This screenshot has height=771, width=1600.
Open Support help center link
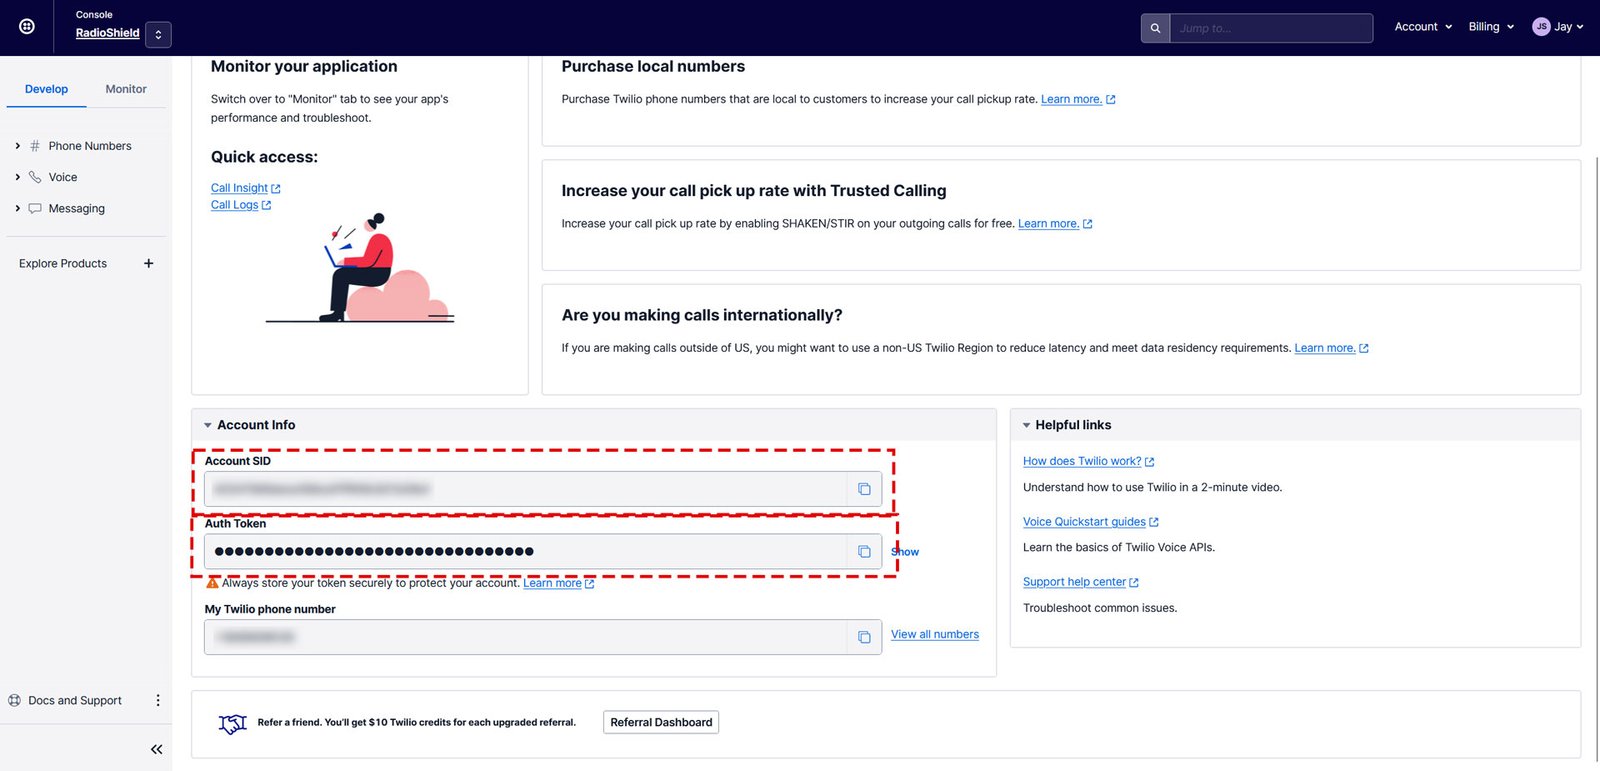1074,582
